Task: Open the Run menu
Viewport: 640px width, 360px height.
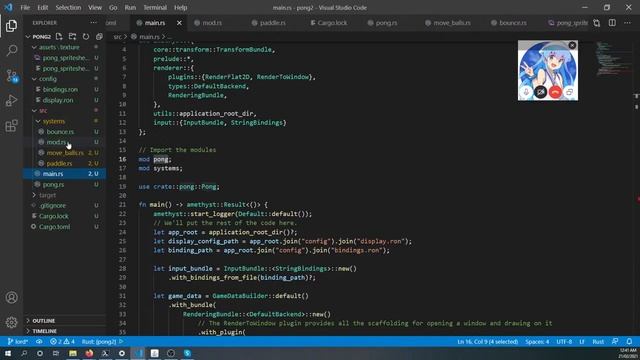Action: click(130, 8)
